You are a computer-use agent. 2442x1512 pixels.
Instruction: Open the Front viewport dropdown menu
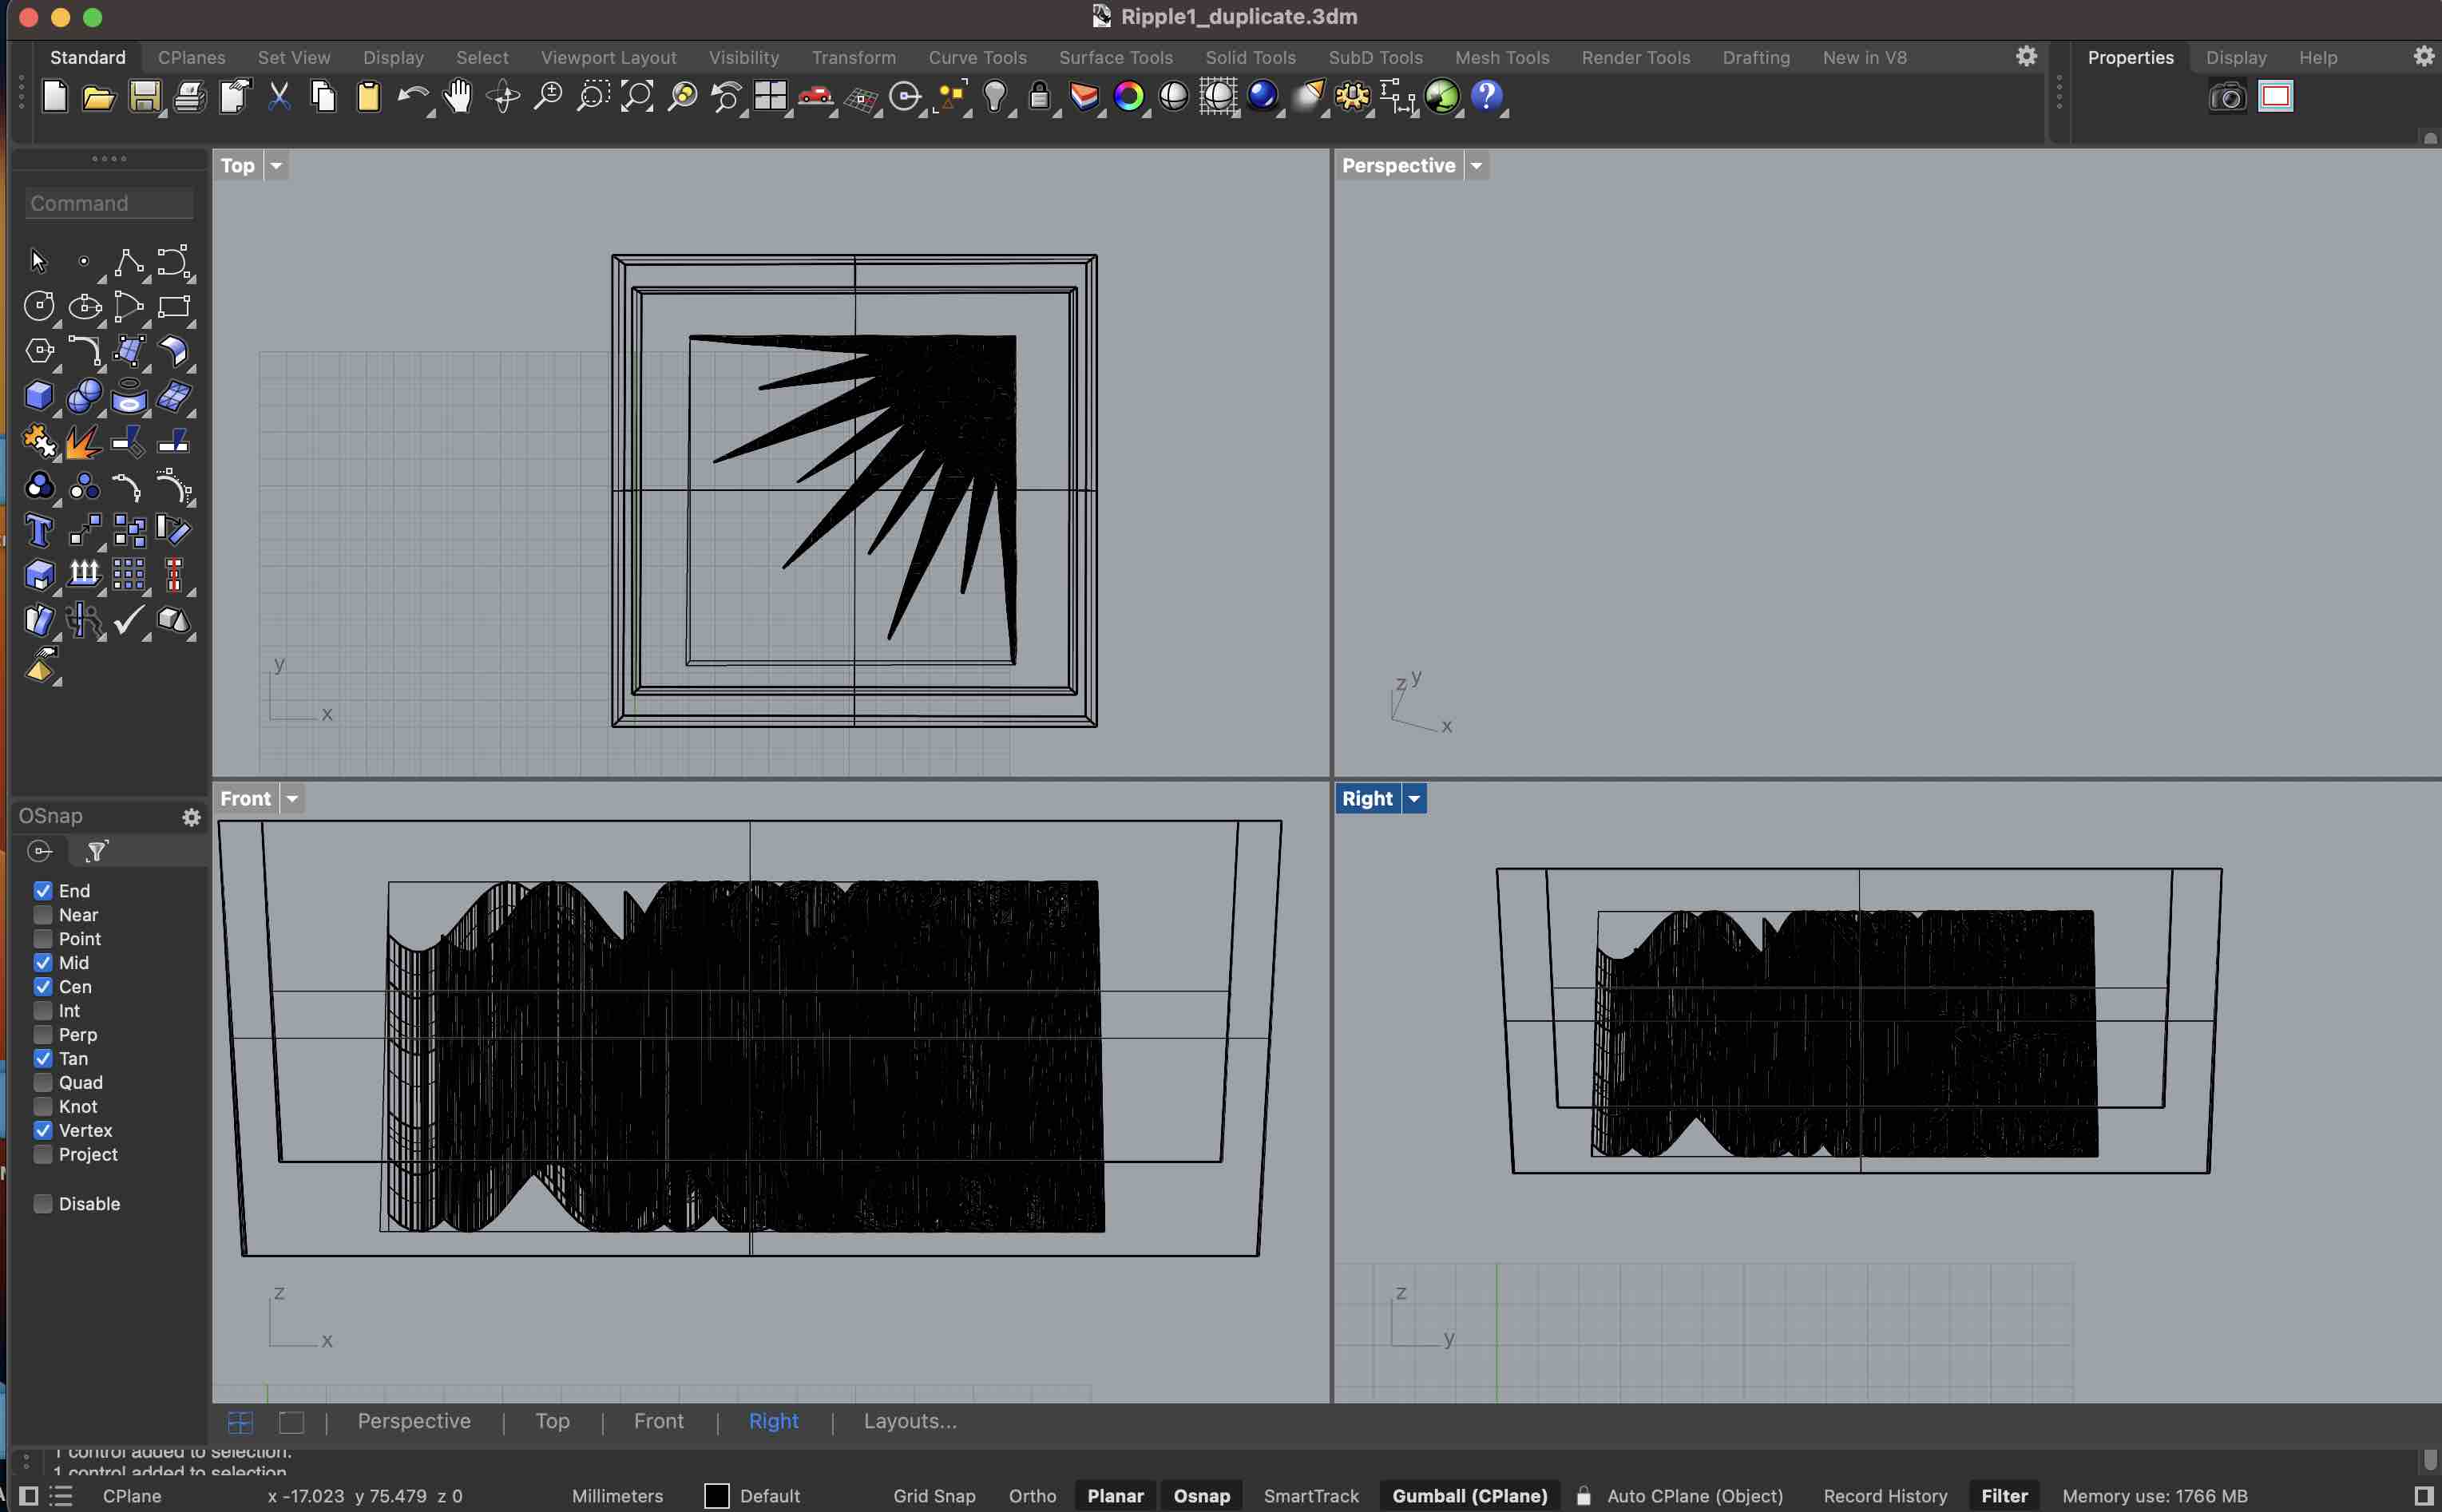tap(292, 798)
